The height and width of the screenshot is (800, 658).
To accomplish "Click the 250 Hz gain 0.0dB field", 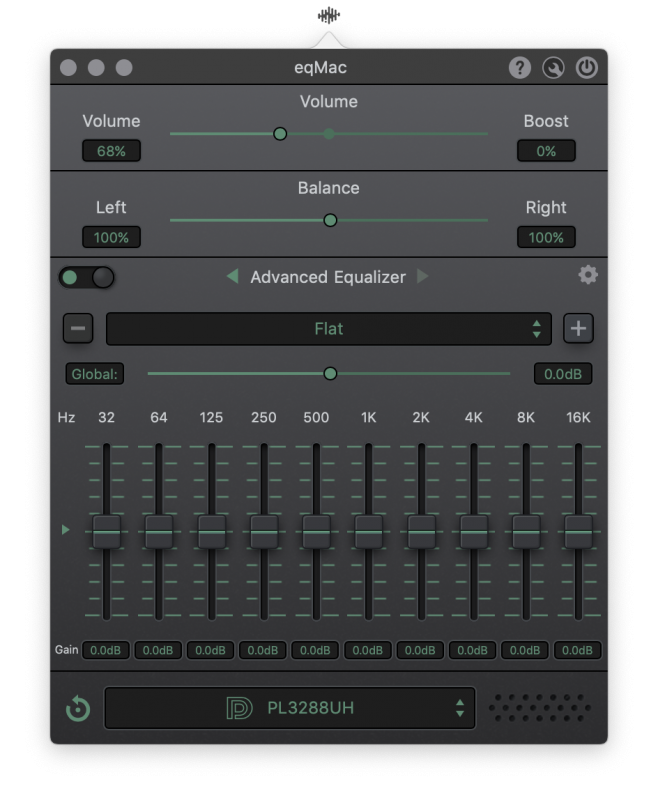I will (x=263, y=650).
